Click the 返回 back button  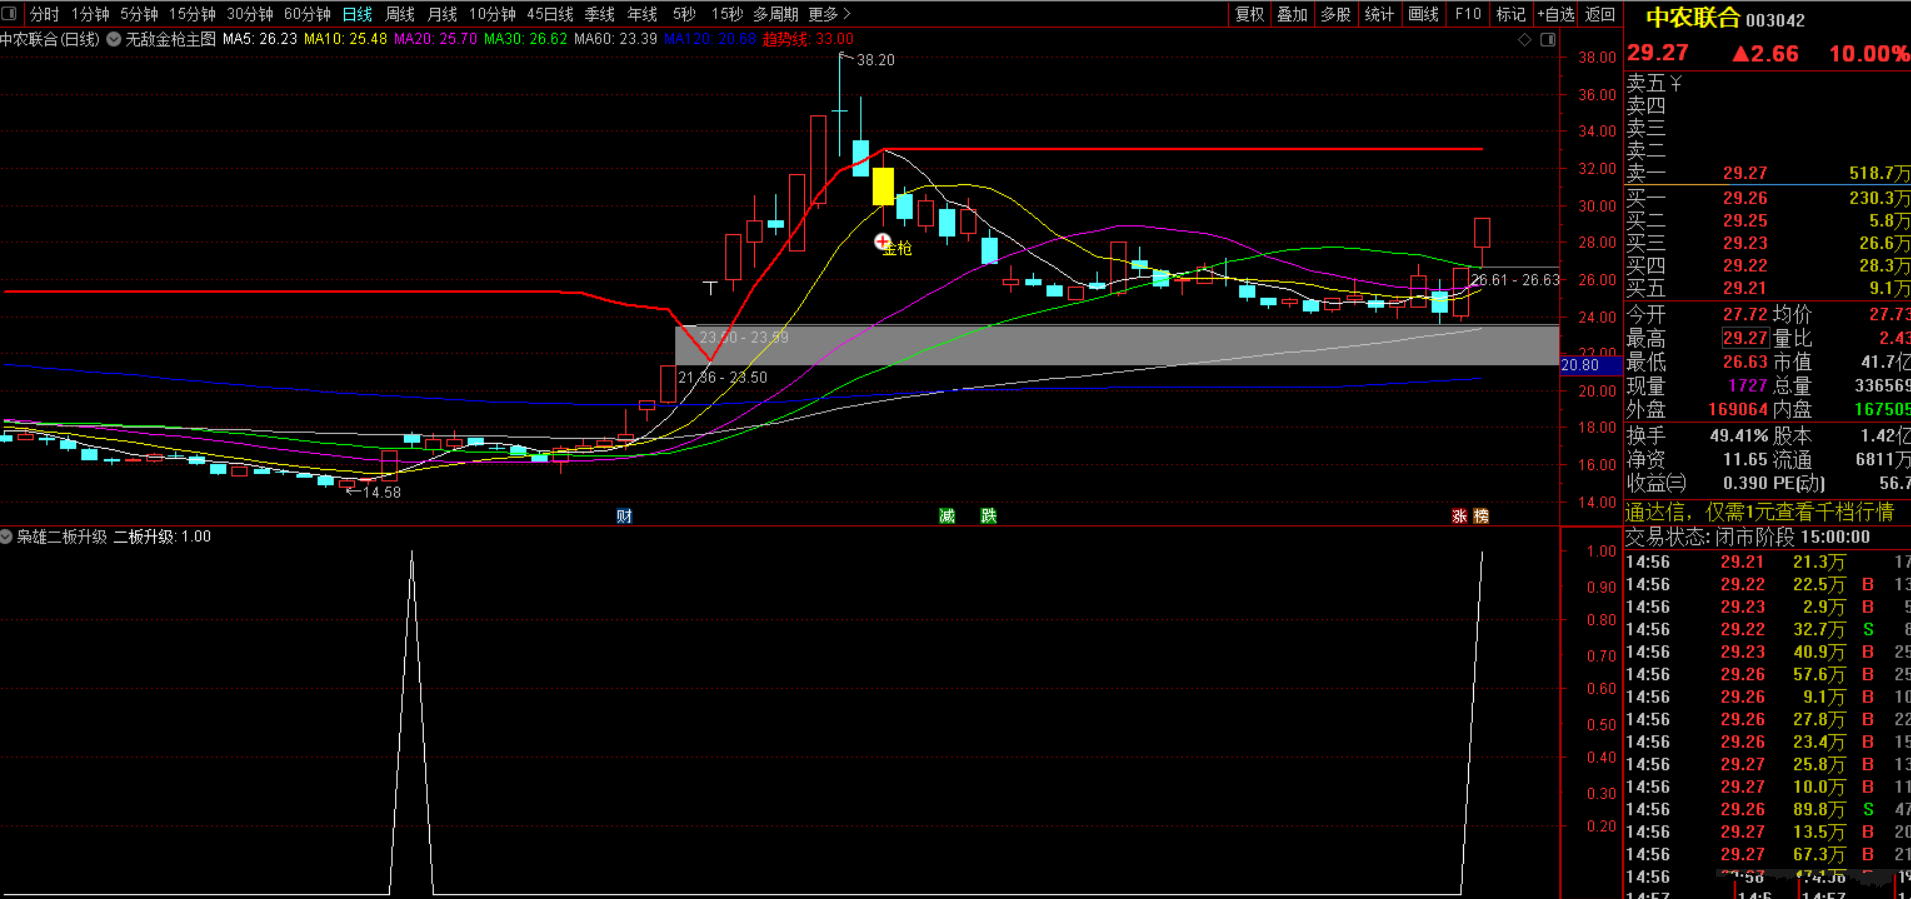tap(1600, 14)
